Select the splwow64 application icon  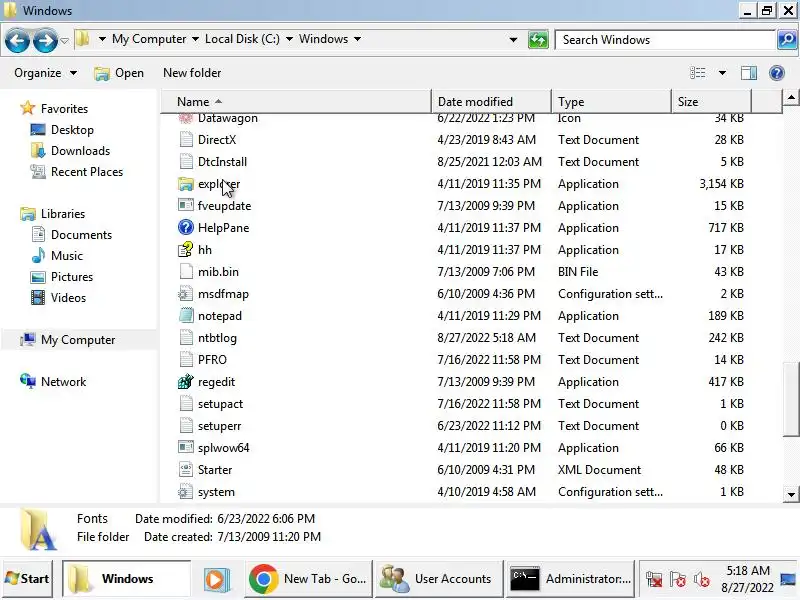click(x=186, y=447)
